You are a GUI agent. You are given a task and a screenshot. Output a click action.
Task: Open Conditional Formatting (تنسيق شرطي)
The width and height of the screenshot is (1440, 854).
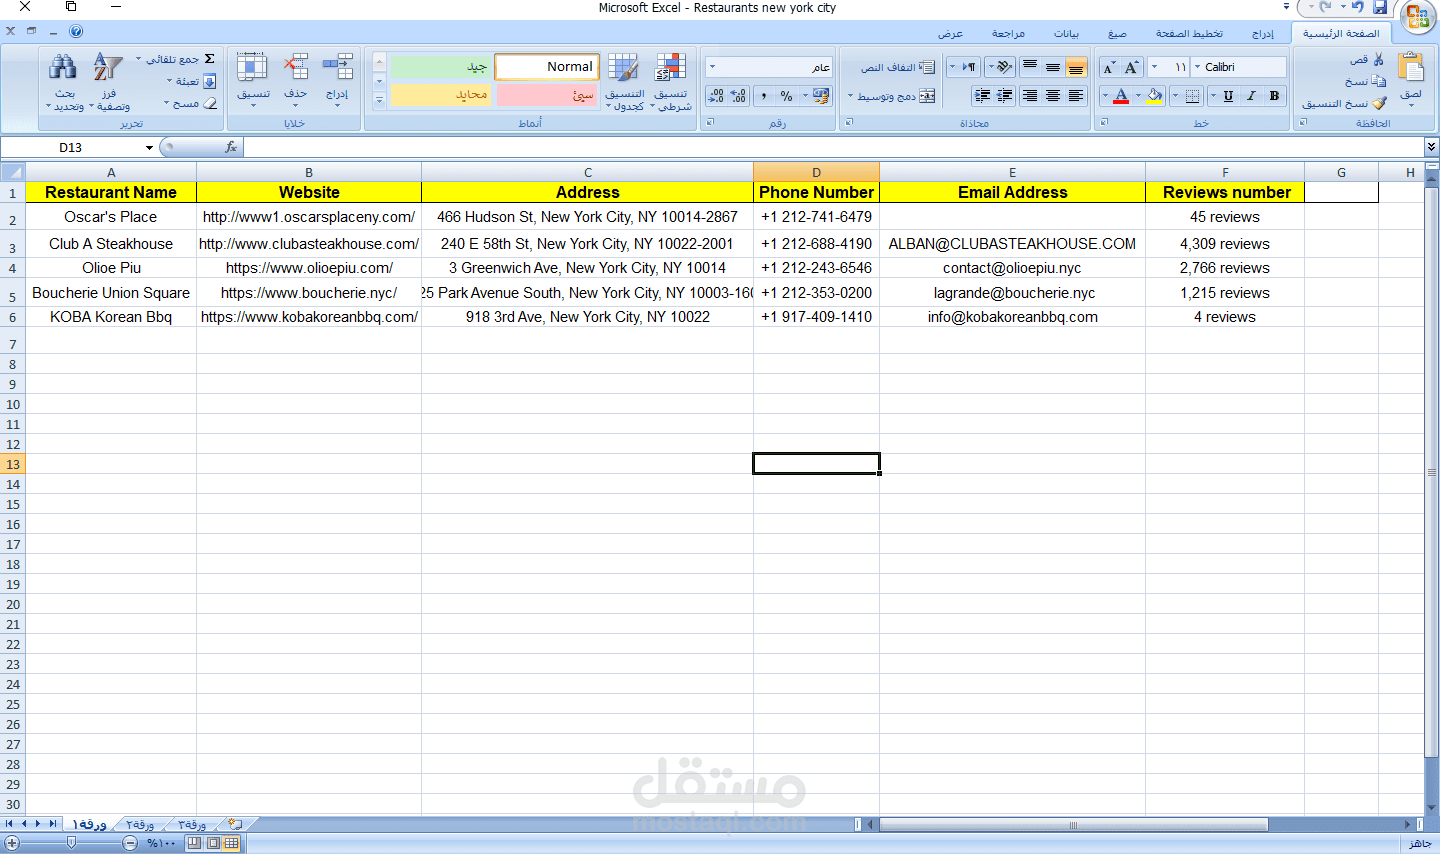tap(671, 81)
